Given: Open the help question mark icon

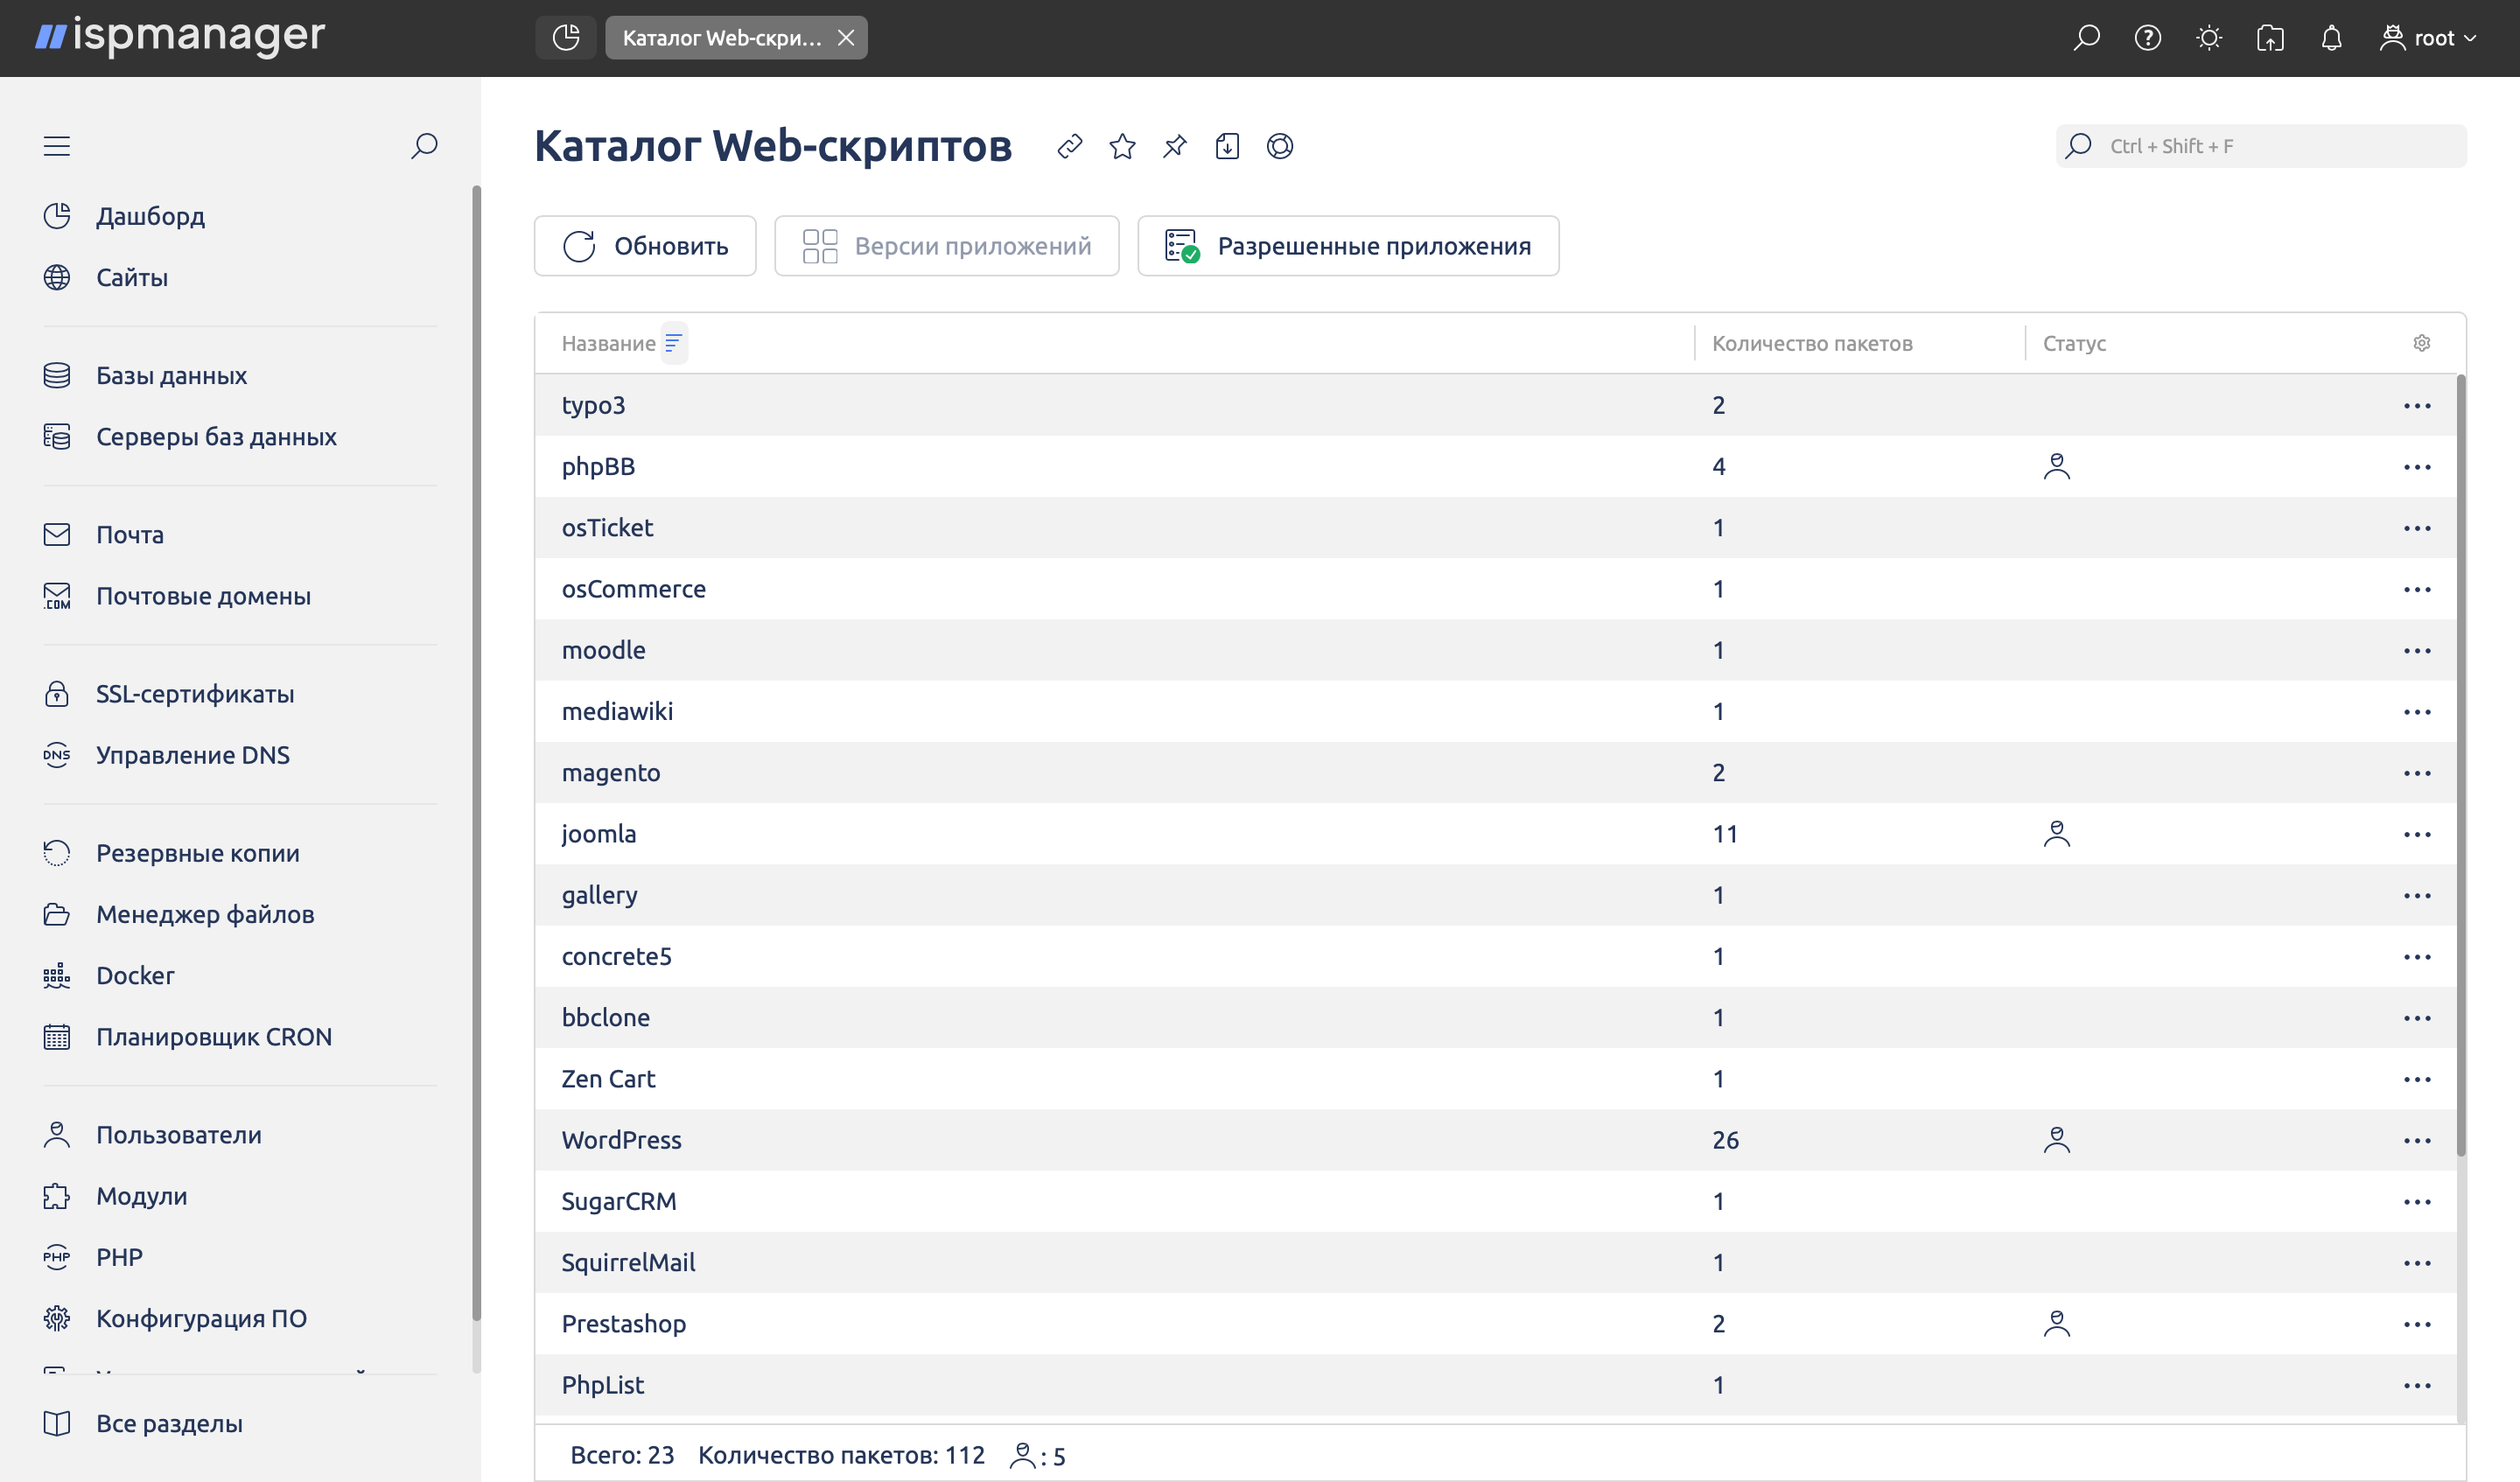Looking at the screenshot, I should click(2147, 38).
